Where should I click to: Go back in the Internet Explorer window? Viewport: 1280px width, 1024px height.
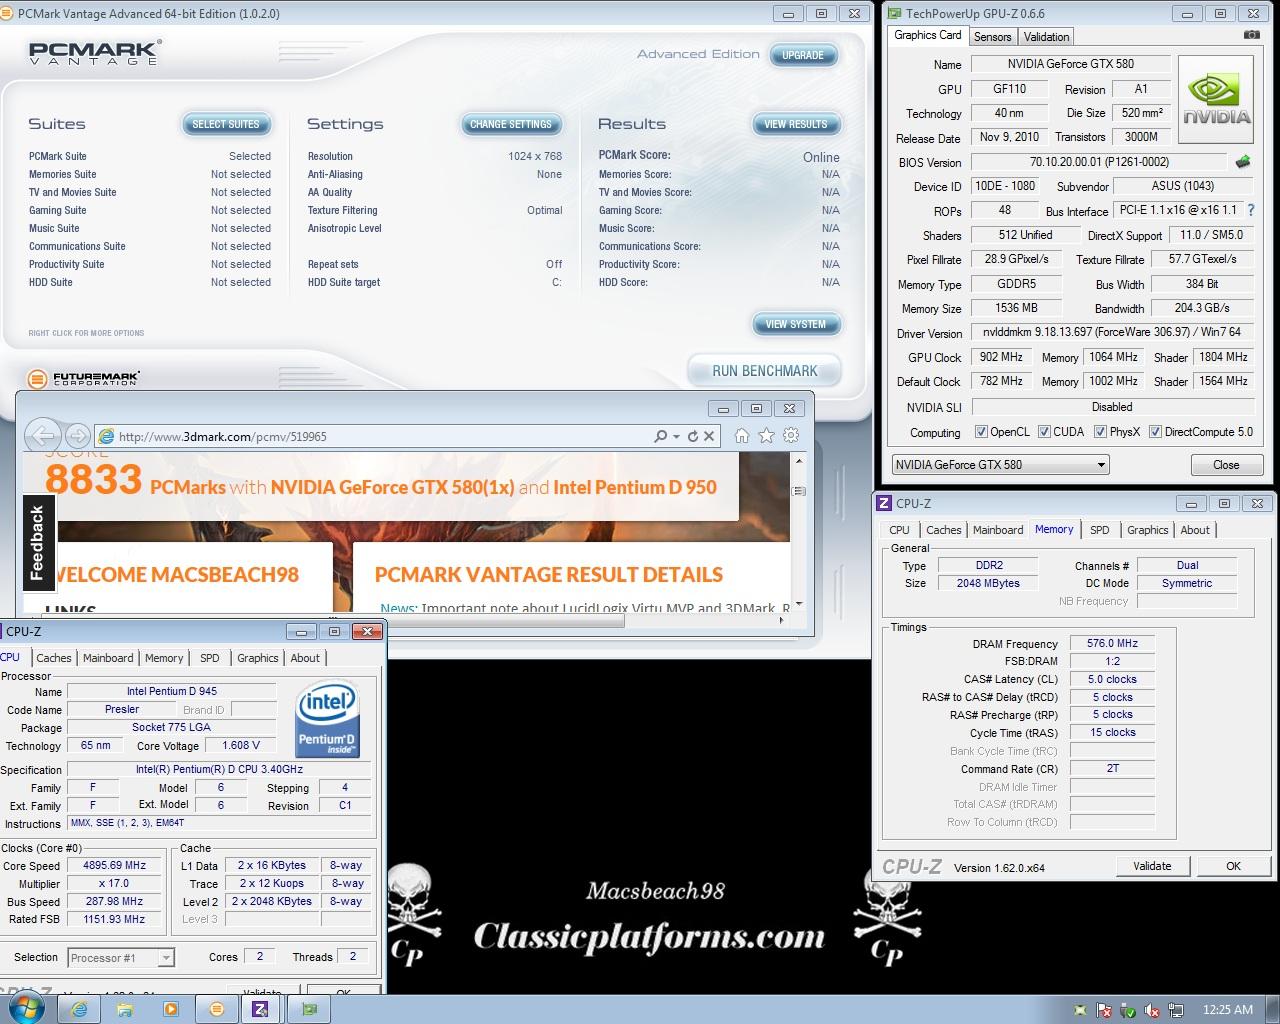(43, 436)
